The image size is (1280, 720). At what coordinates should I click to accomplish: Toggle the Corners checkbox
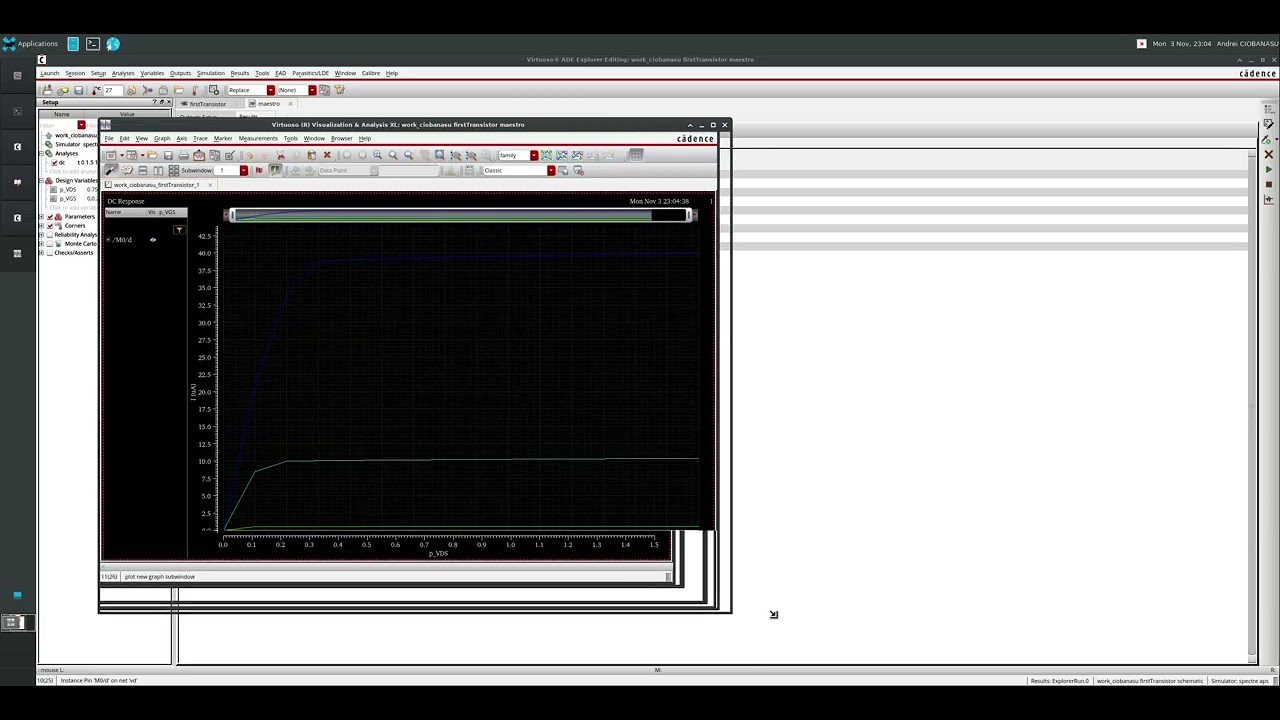tap(50, 226)
